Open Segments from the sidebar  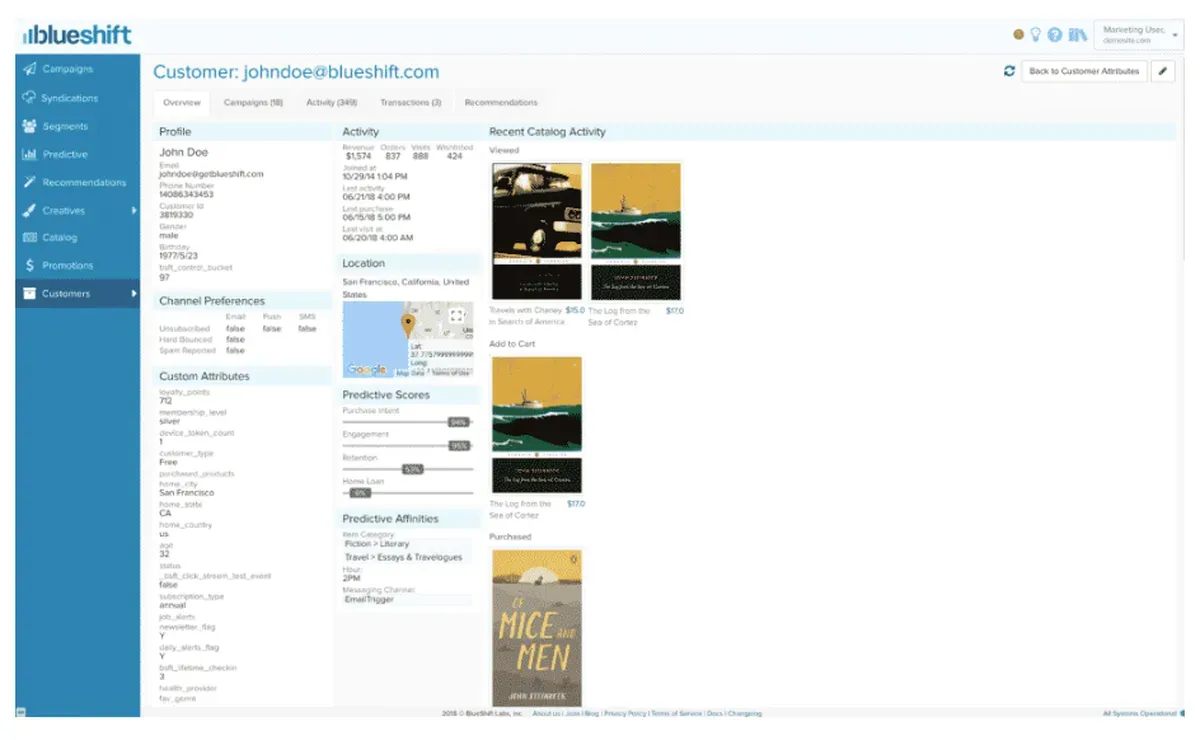point(65,127)
